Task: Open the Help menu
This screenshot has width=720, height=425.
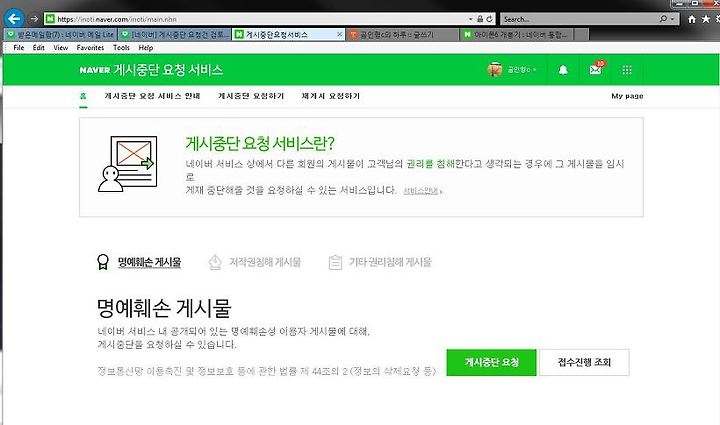Action: [x=146, y=48]
